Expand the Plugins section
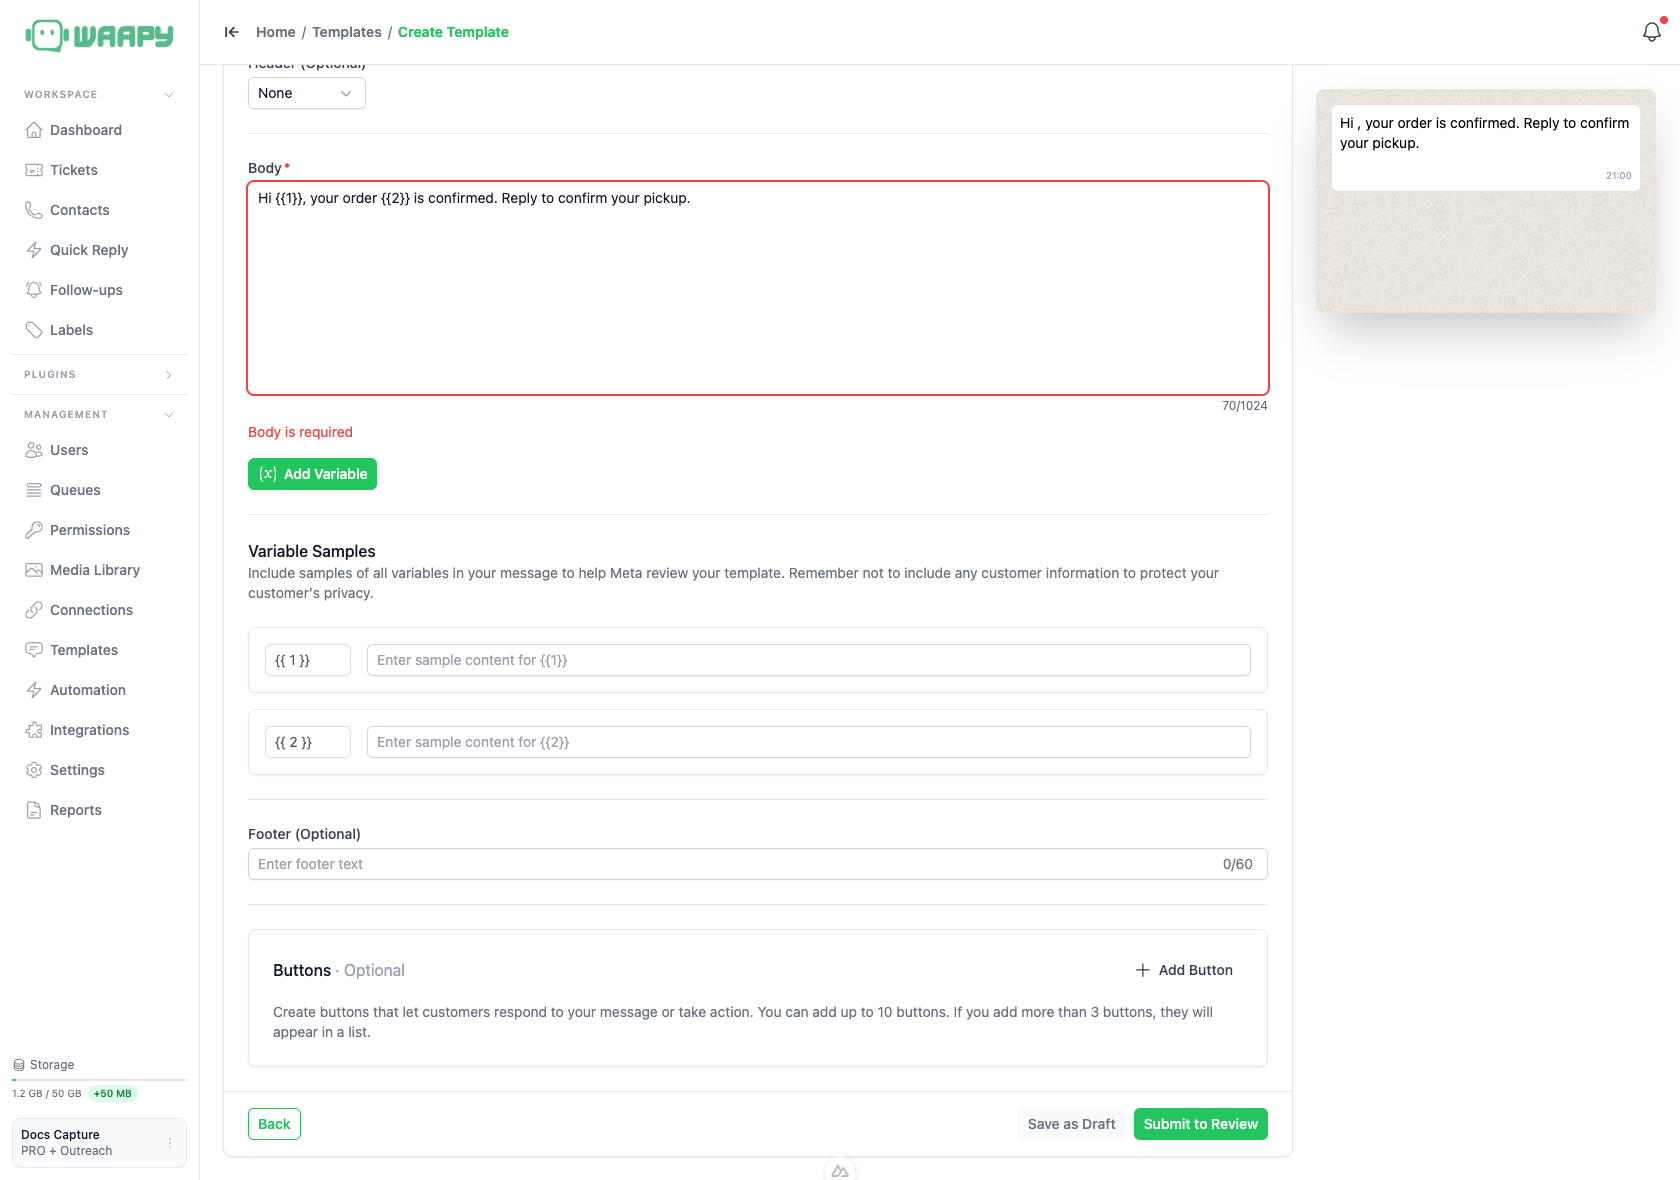 click(x=169, y=375)
